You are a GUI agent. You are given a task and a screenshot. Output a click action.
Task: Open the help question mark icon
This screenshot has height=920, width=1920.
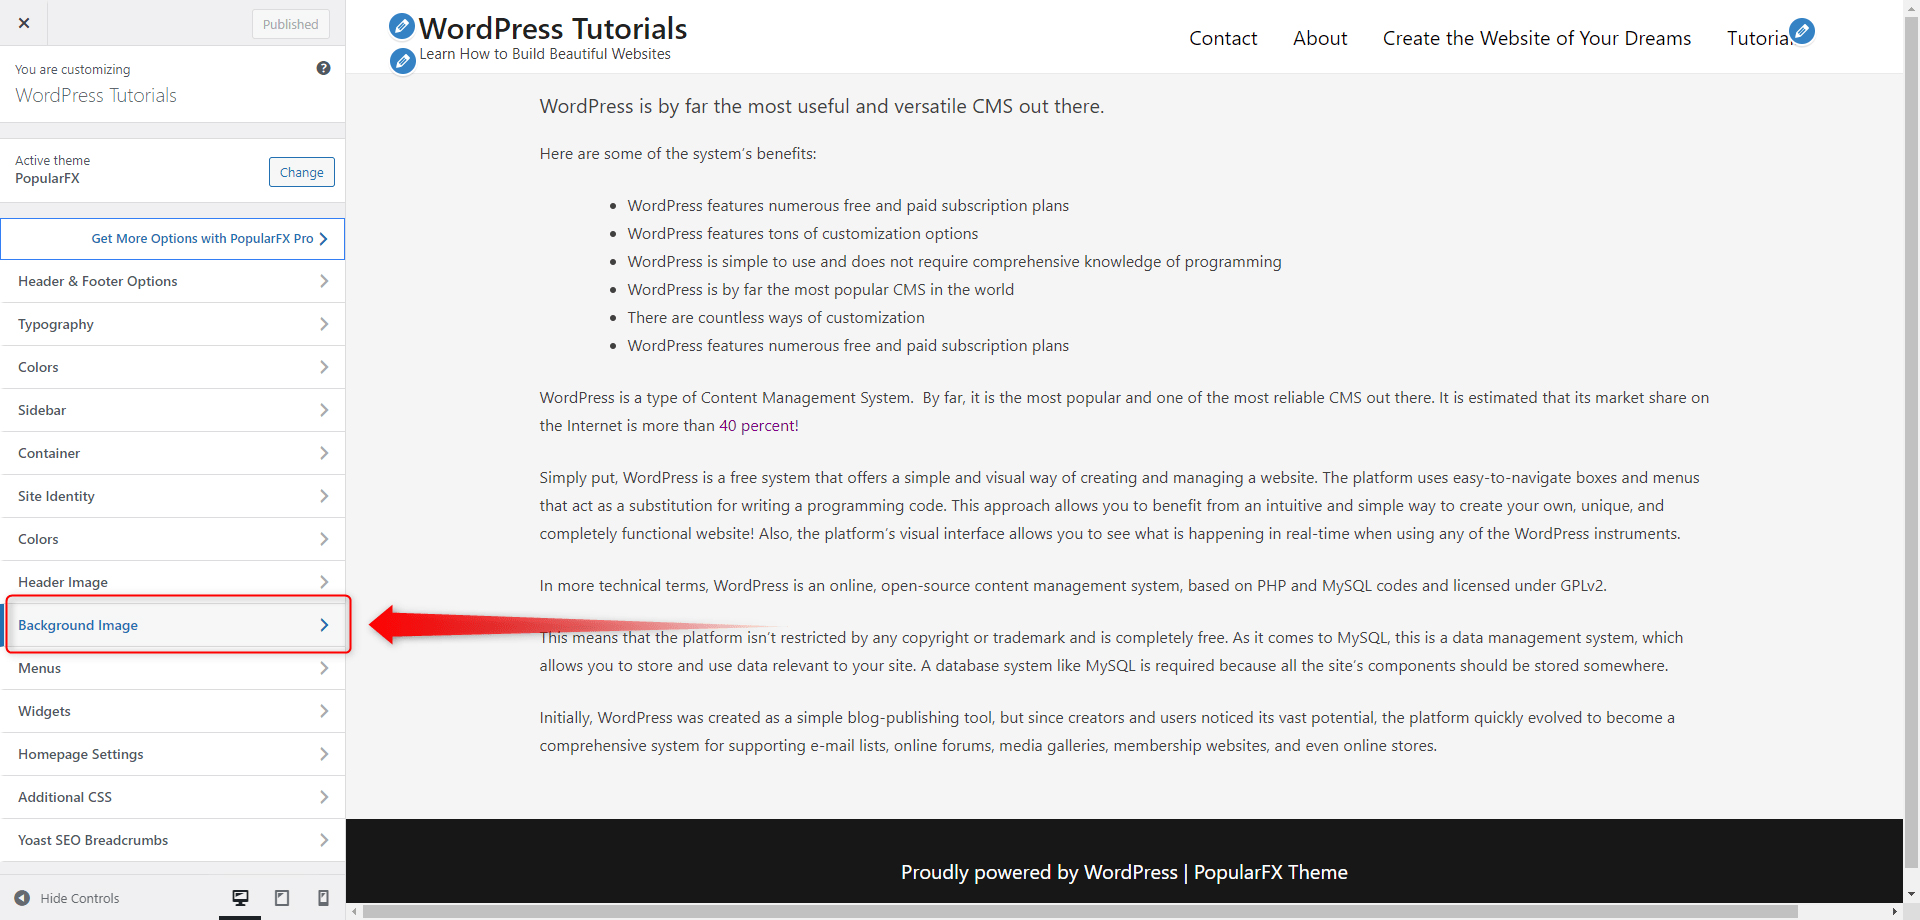point(323,68)
